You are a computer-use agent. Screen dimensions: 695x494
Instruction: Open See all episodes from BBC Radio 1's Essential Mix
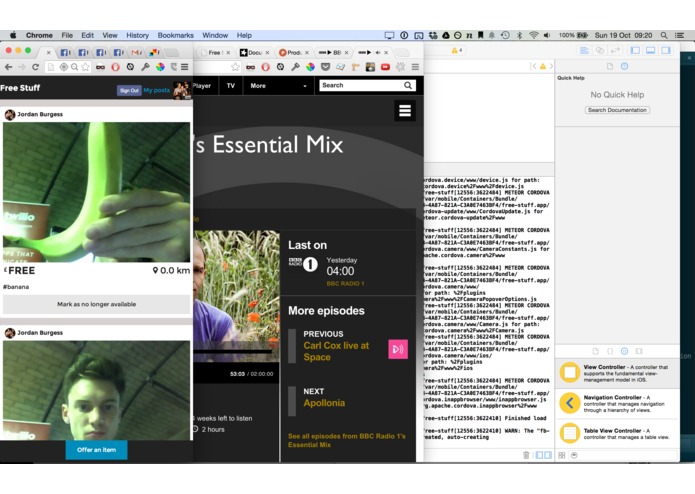tap(347, 440)
